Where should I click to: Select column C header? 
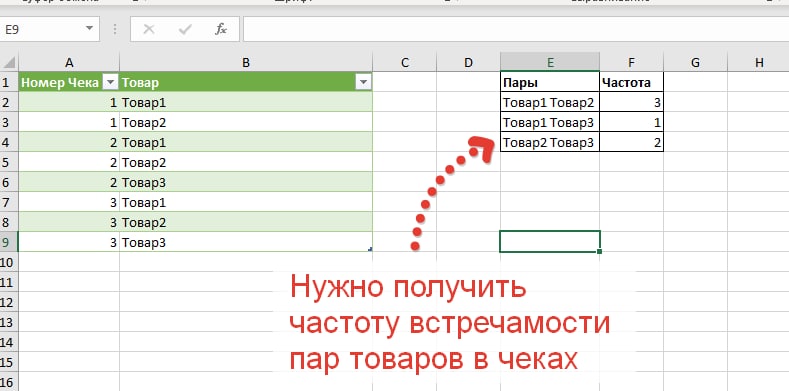click(x=405, y=62)
